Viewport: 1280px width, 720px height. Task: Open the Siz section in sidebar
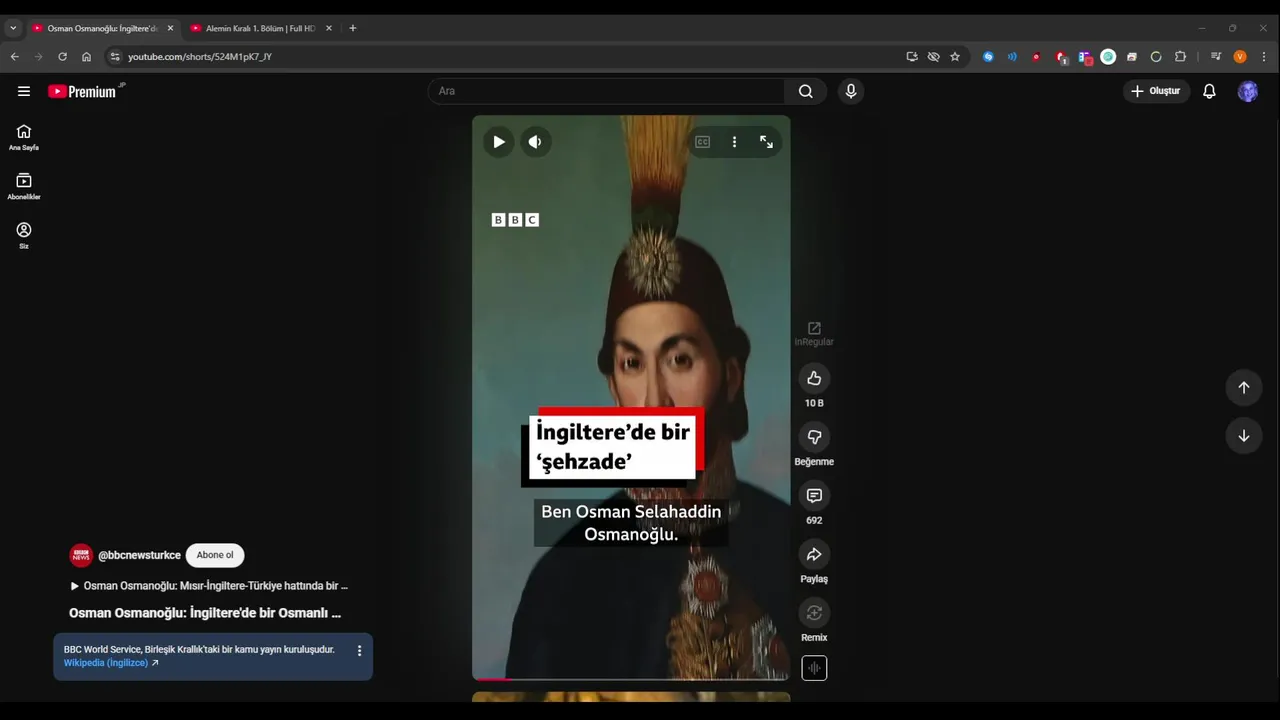pyautogui.click(x=24, y=235)
